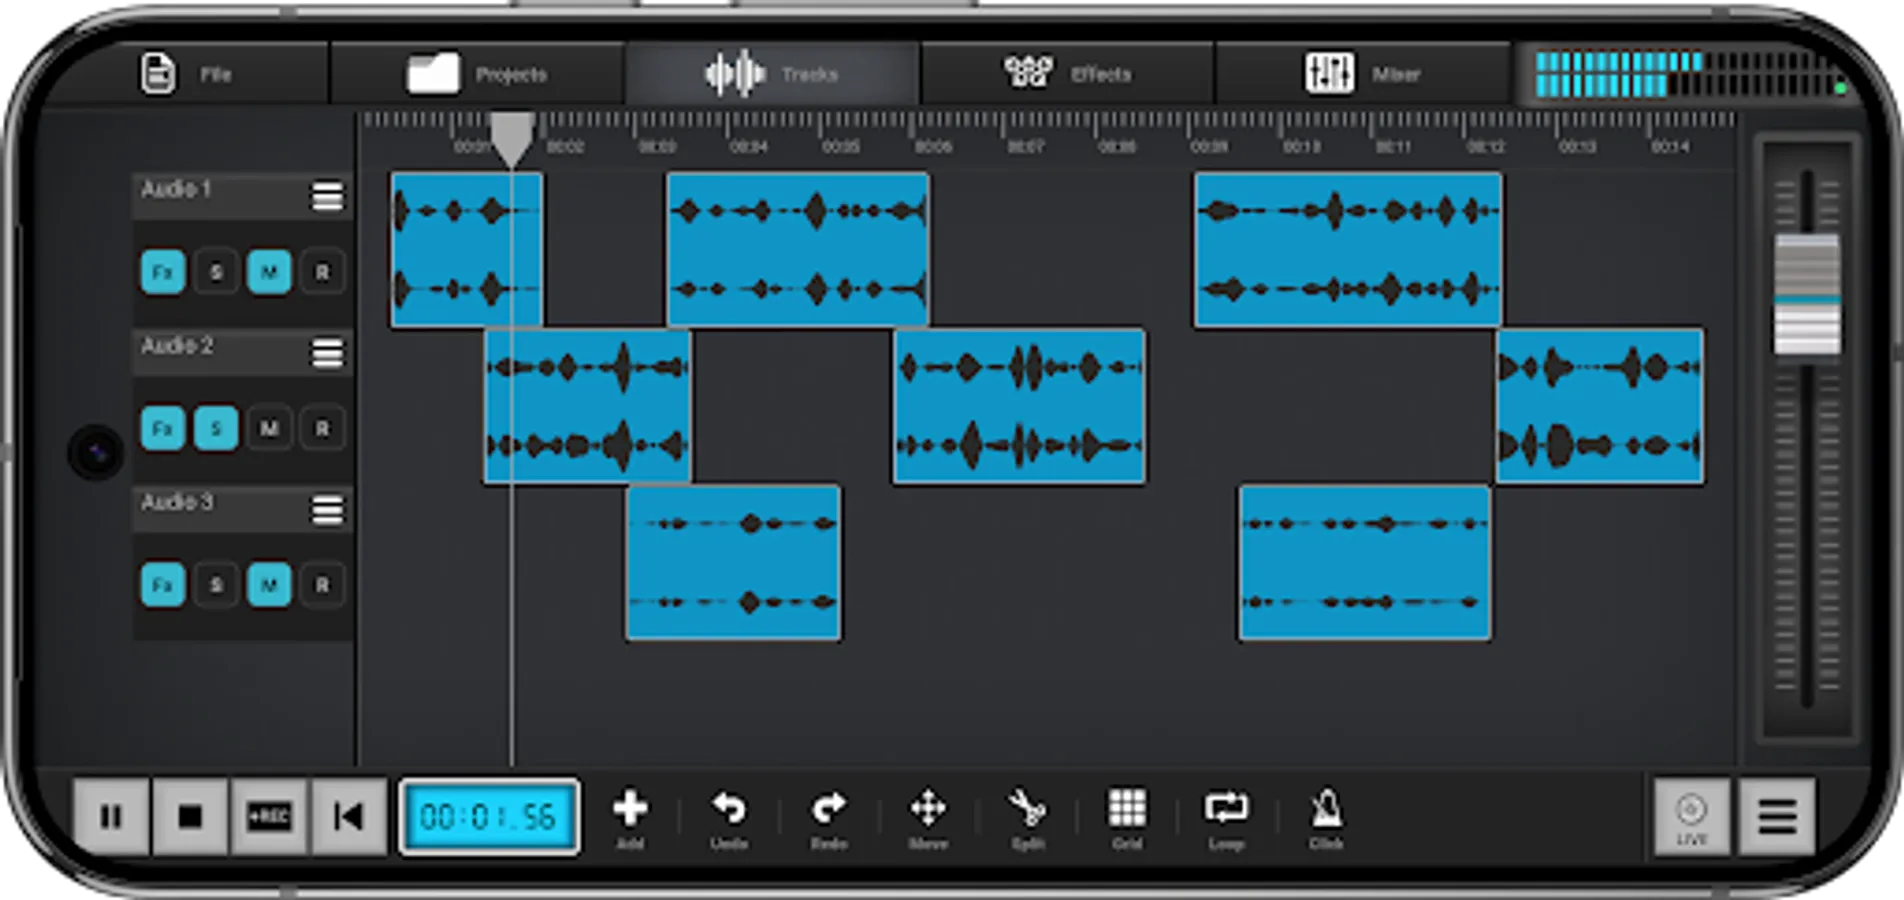Screen dimensions: 1904x900
Task: Toggle the Grid snapping icon
Action: tap(1128, 810)
